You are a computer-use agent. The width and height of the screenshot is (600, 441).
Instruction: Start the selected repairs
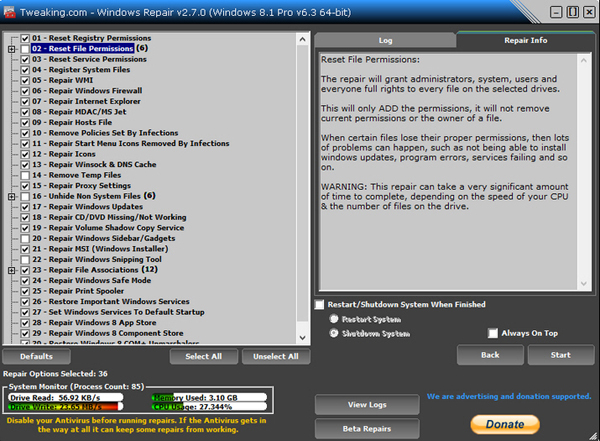(x=561, y=355)
